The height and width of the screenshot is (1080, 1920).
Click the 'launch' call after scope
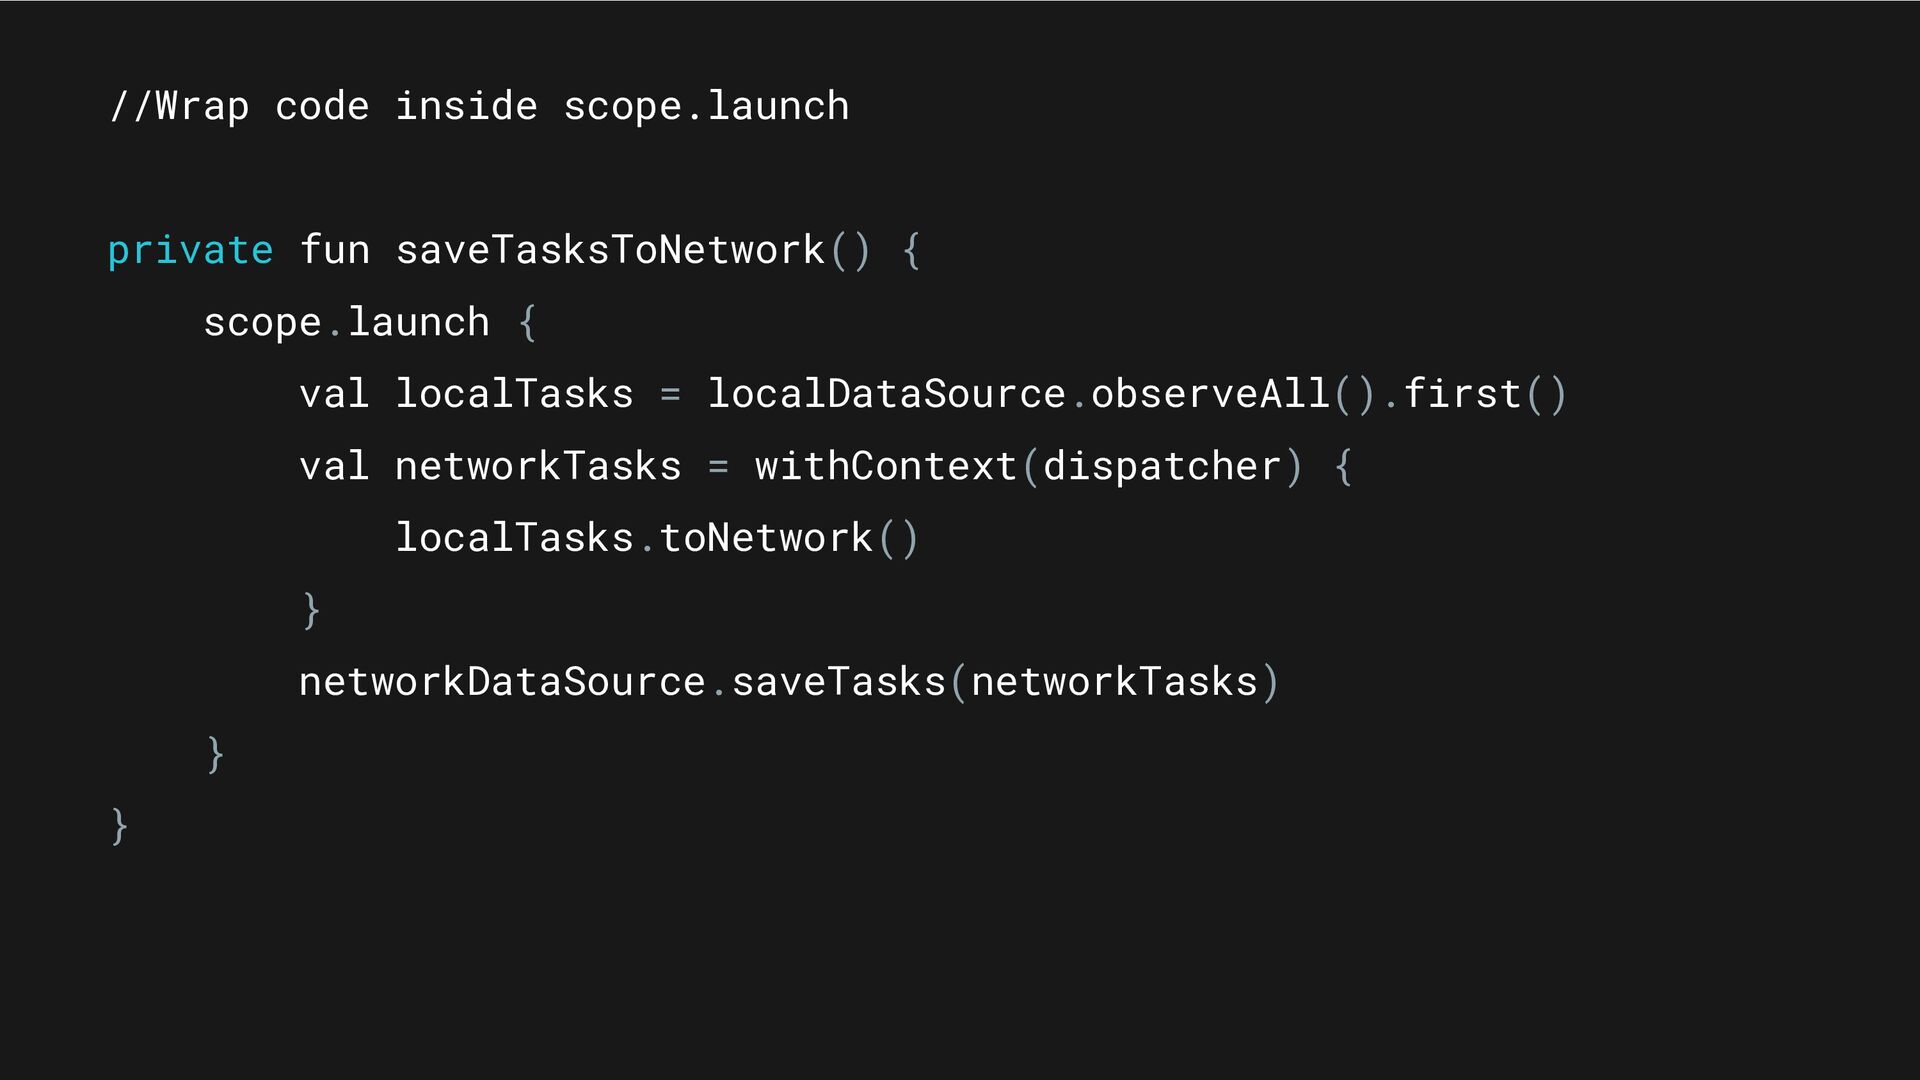(x=418, y=322)
